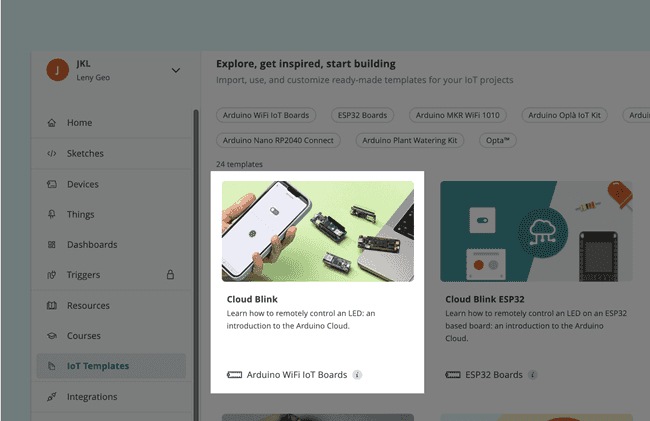Click the Devices icon in sidebar

click(x=51, y=184)
